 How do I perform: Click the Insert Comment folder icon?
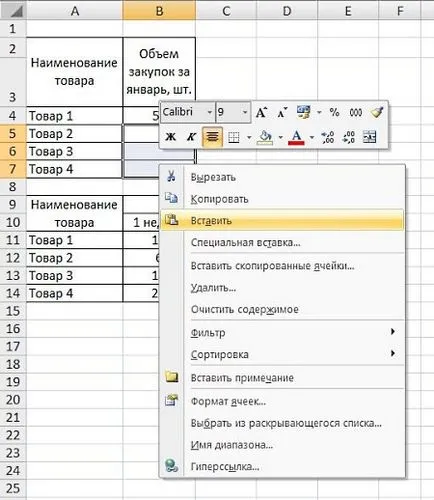pyautogui.click(x=172, y=377)
